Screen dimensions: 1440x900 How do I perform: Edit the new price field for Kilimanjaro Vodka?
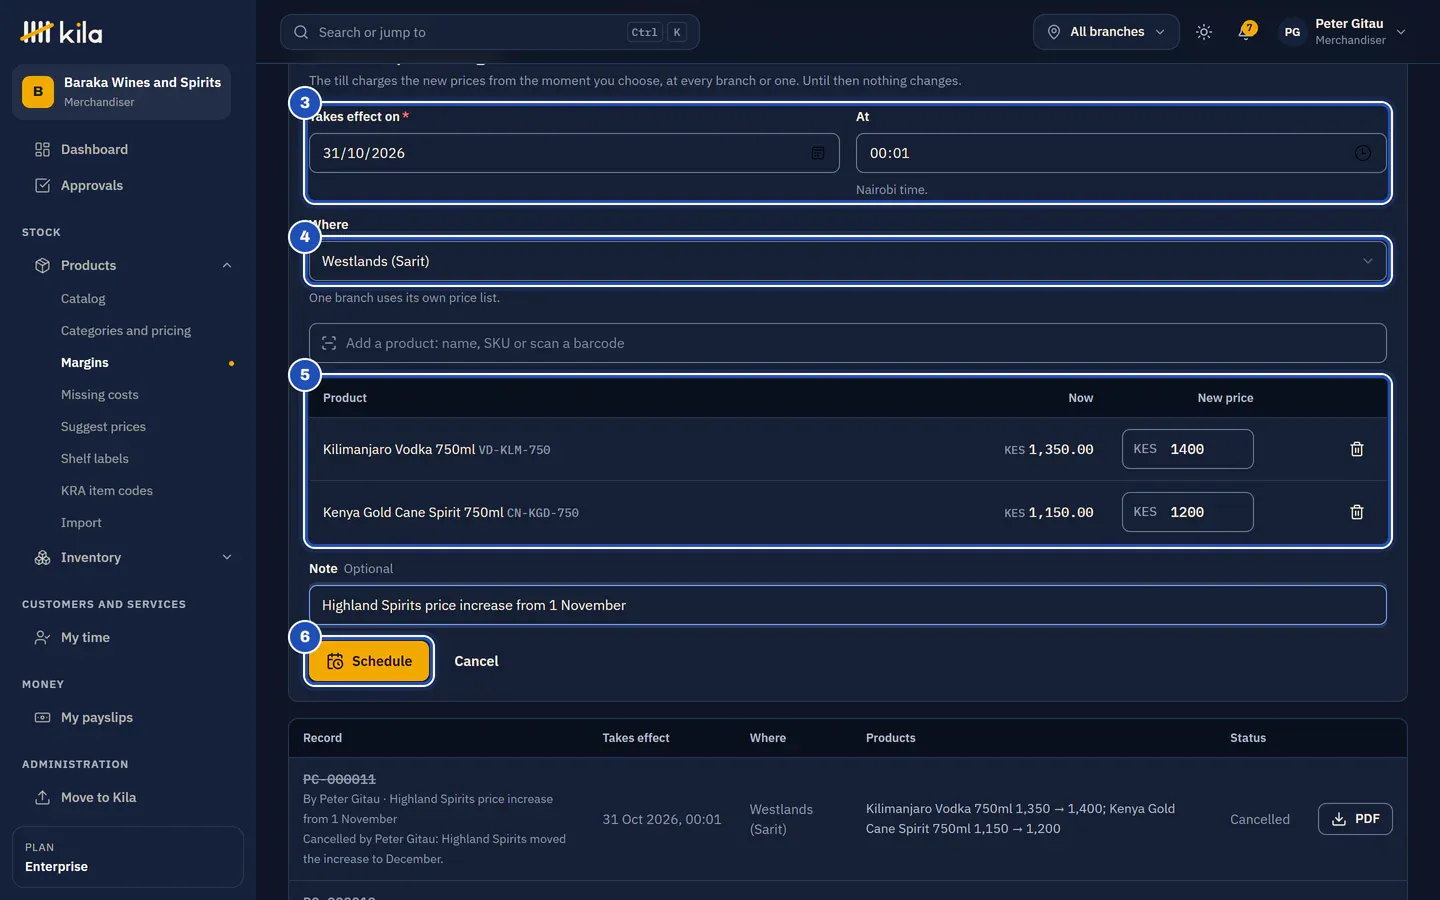pyautogui.click(x=1187, y=449)
